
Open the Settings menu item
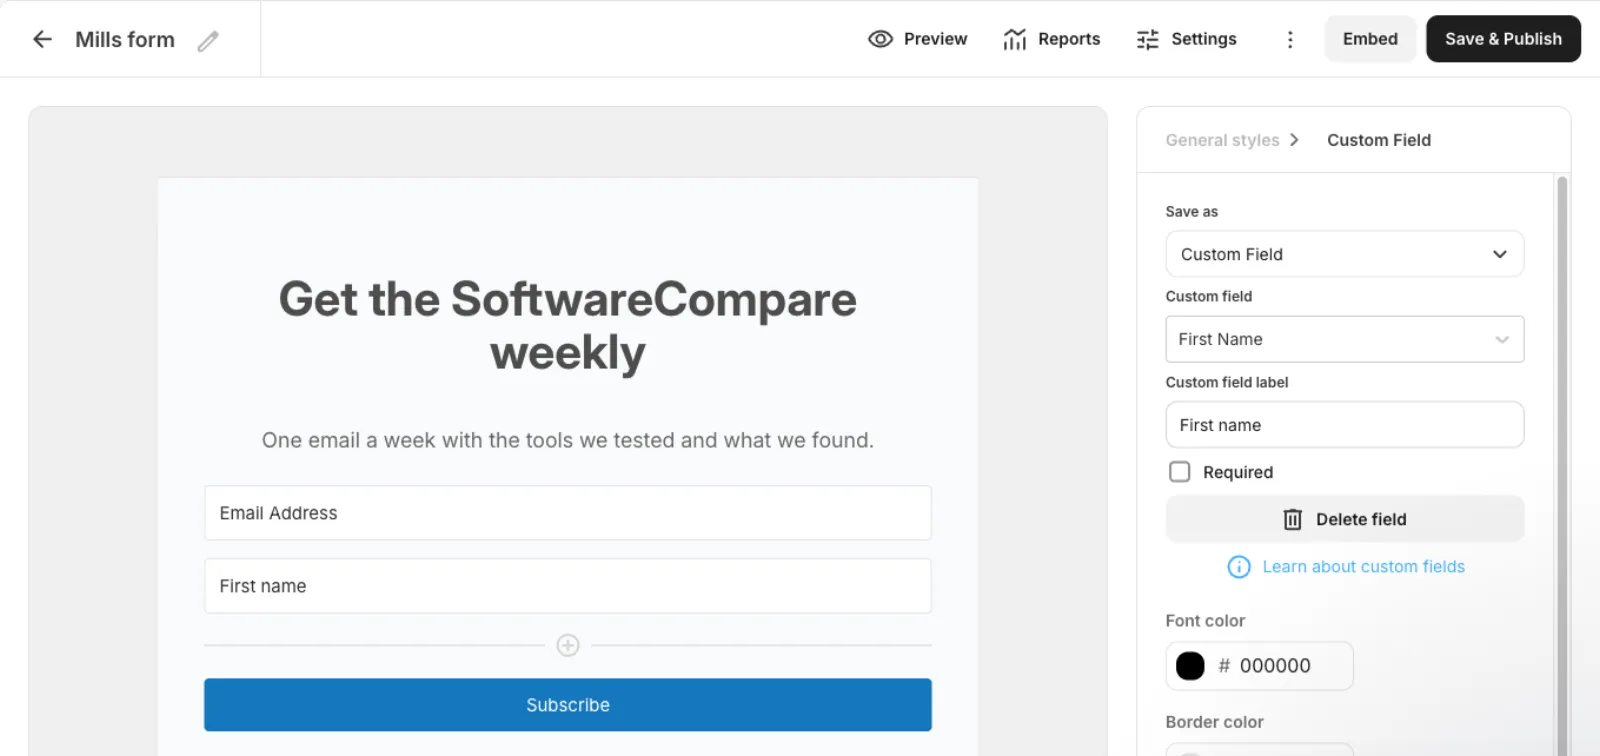(x=1186, y=39)
